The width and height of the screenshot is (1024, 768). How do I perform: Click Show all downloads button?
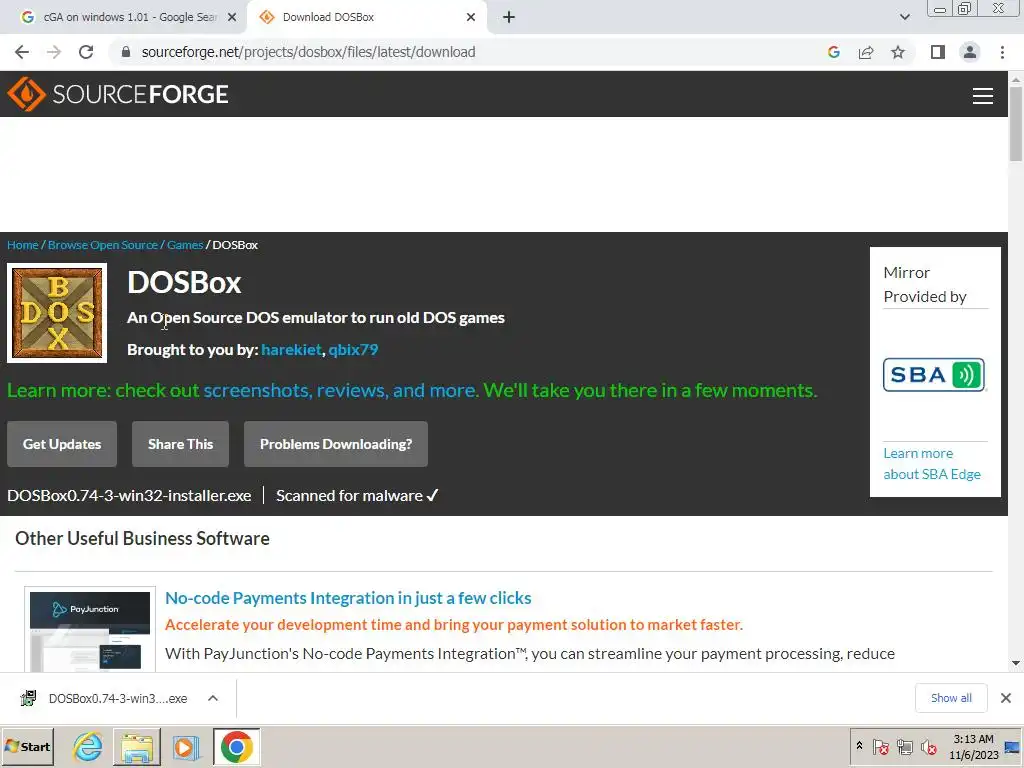click(x=951, y=698)
